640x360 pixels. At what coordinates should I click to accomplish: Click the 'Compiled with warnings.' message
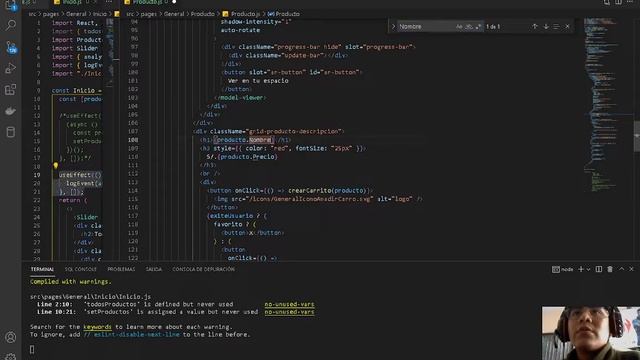[x=71, y=282]
